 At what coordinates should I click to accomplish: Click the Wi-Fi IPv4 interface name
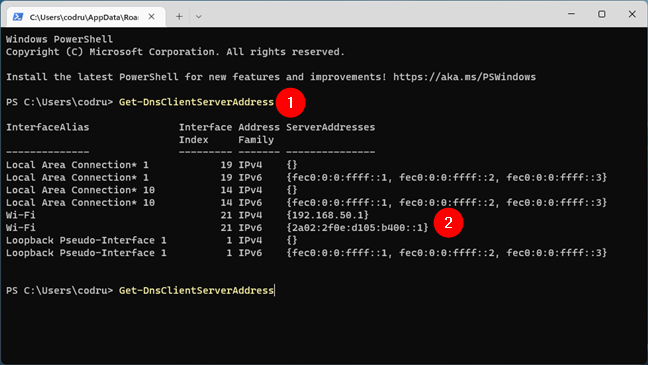point(21,215)
